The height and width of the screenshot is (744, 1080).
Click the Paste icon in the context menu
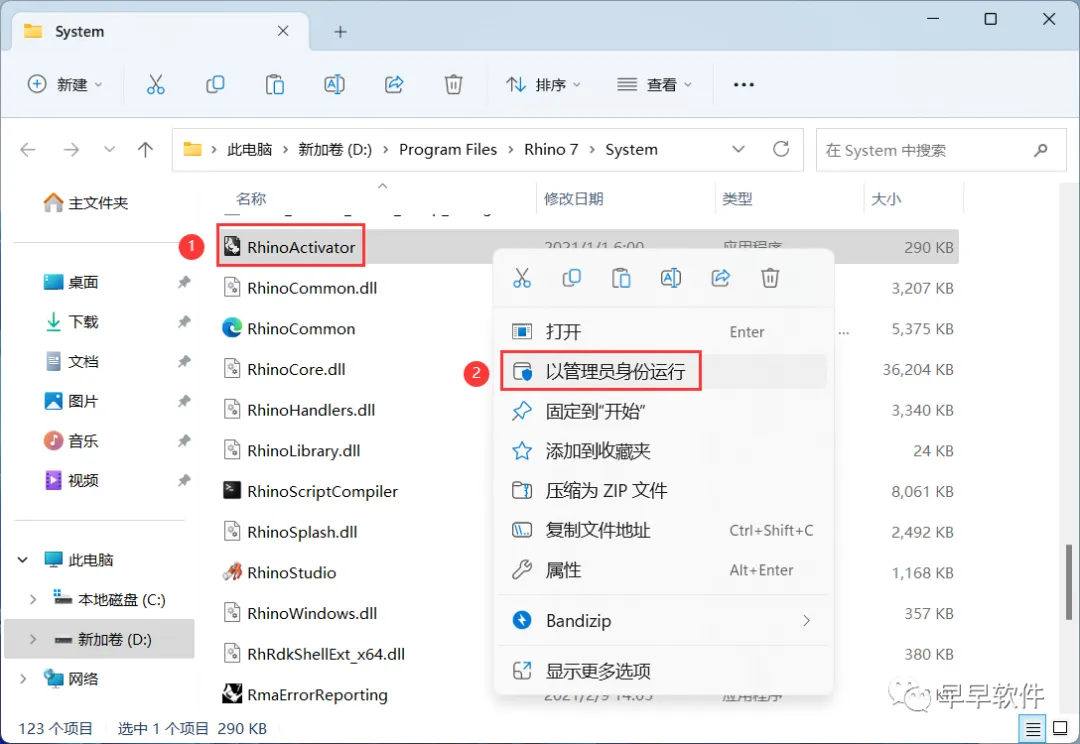(x=621, y=278)
